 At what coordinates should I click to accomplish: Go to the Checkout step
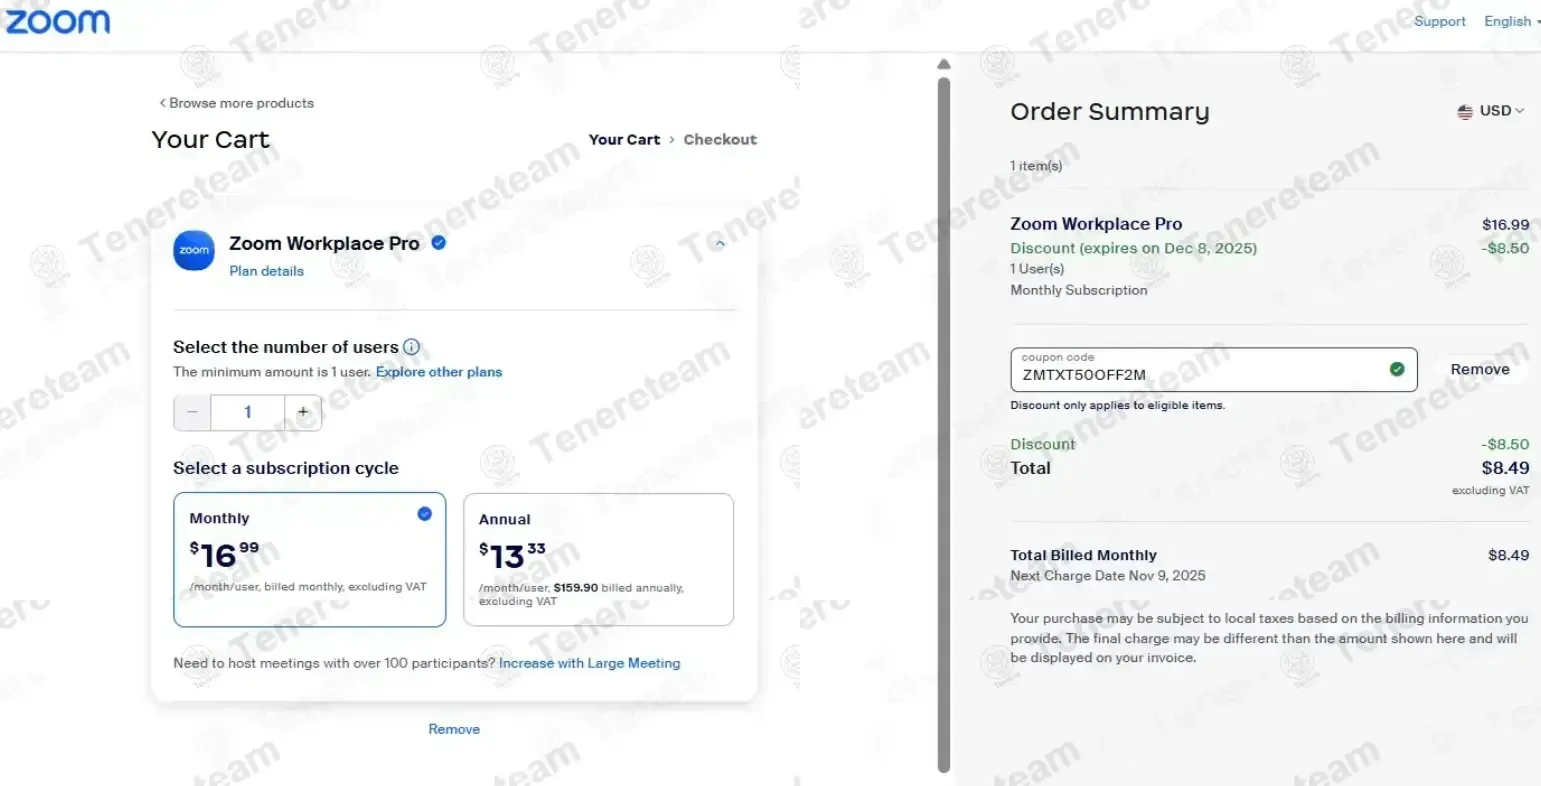pyautogui.click(x=720, y=140)
